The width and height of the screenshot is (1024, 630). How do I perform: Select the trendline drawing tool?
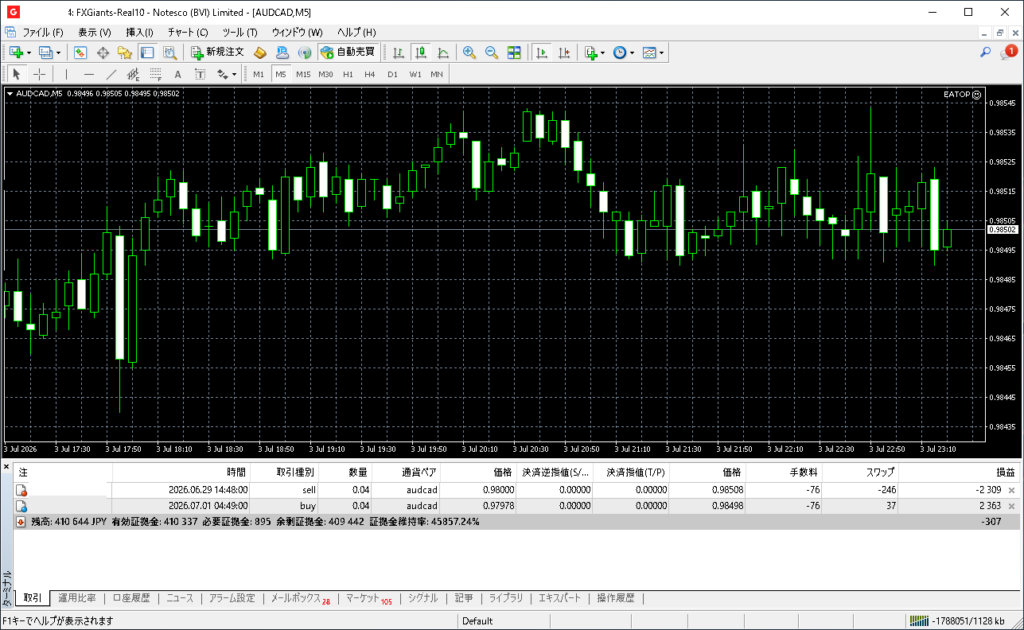[x=111, y=74]
